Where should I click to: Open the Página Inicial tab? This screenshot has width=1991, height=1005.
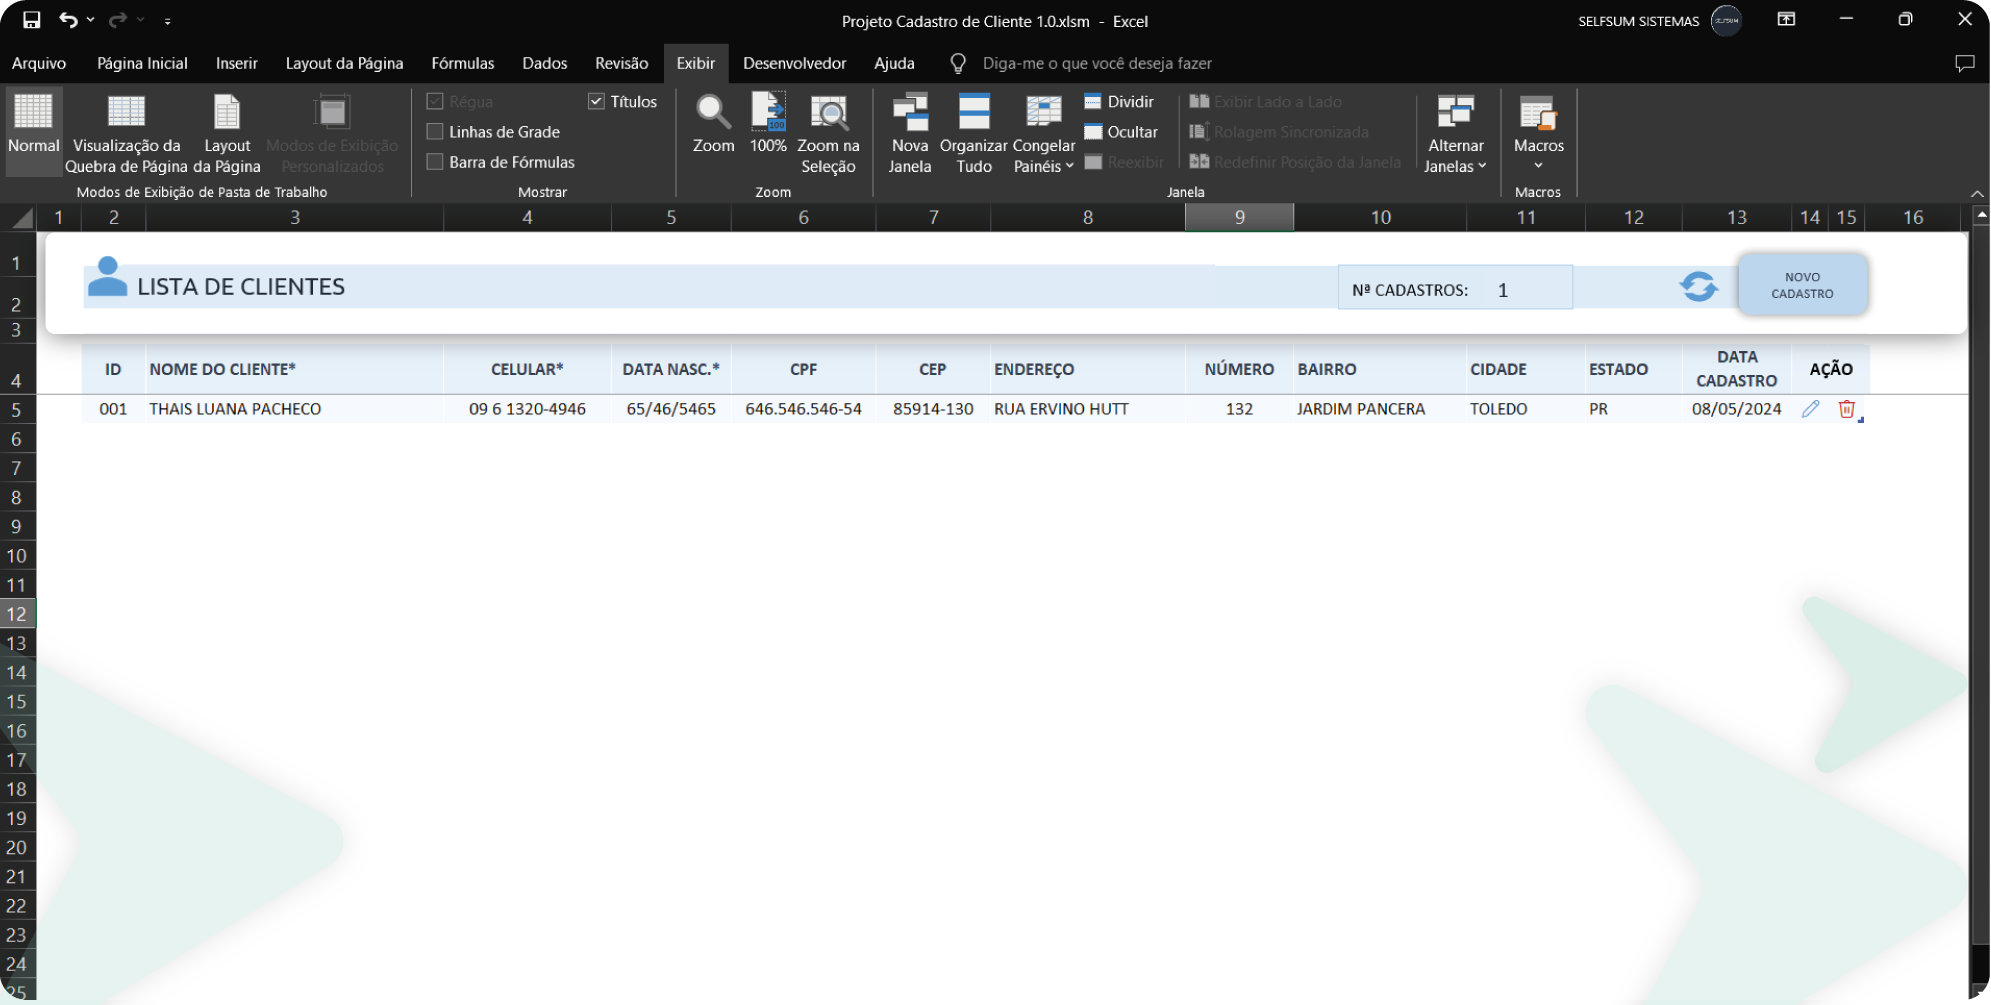[x=142, y=63]
